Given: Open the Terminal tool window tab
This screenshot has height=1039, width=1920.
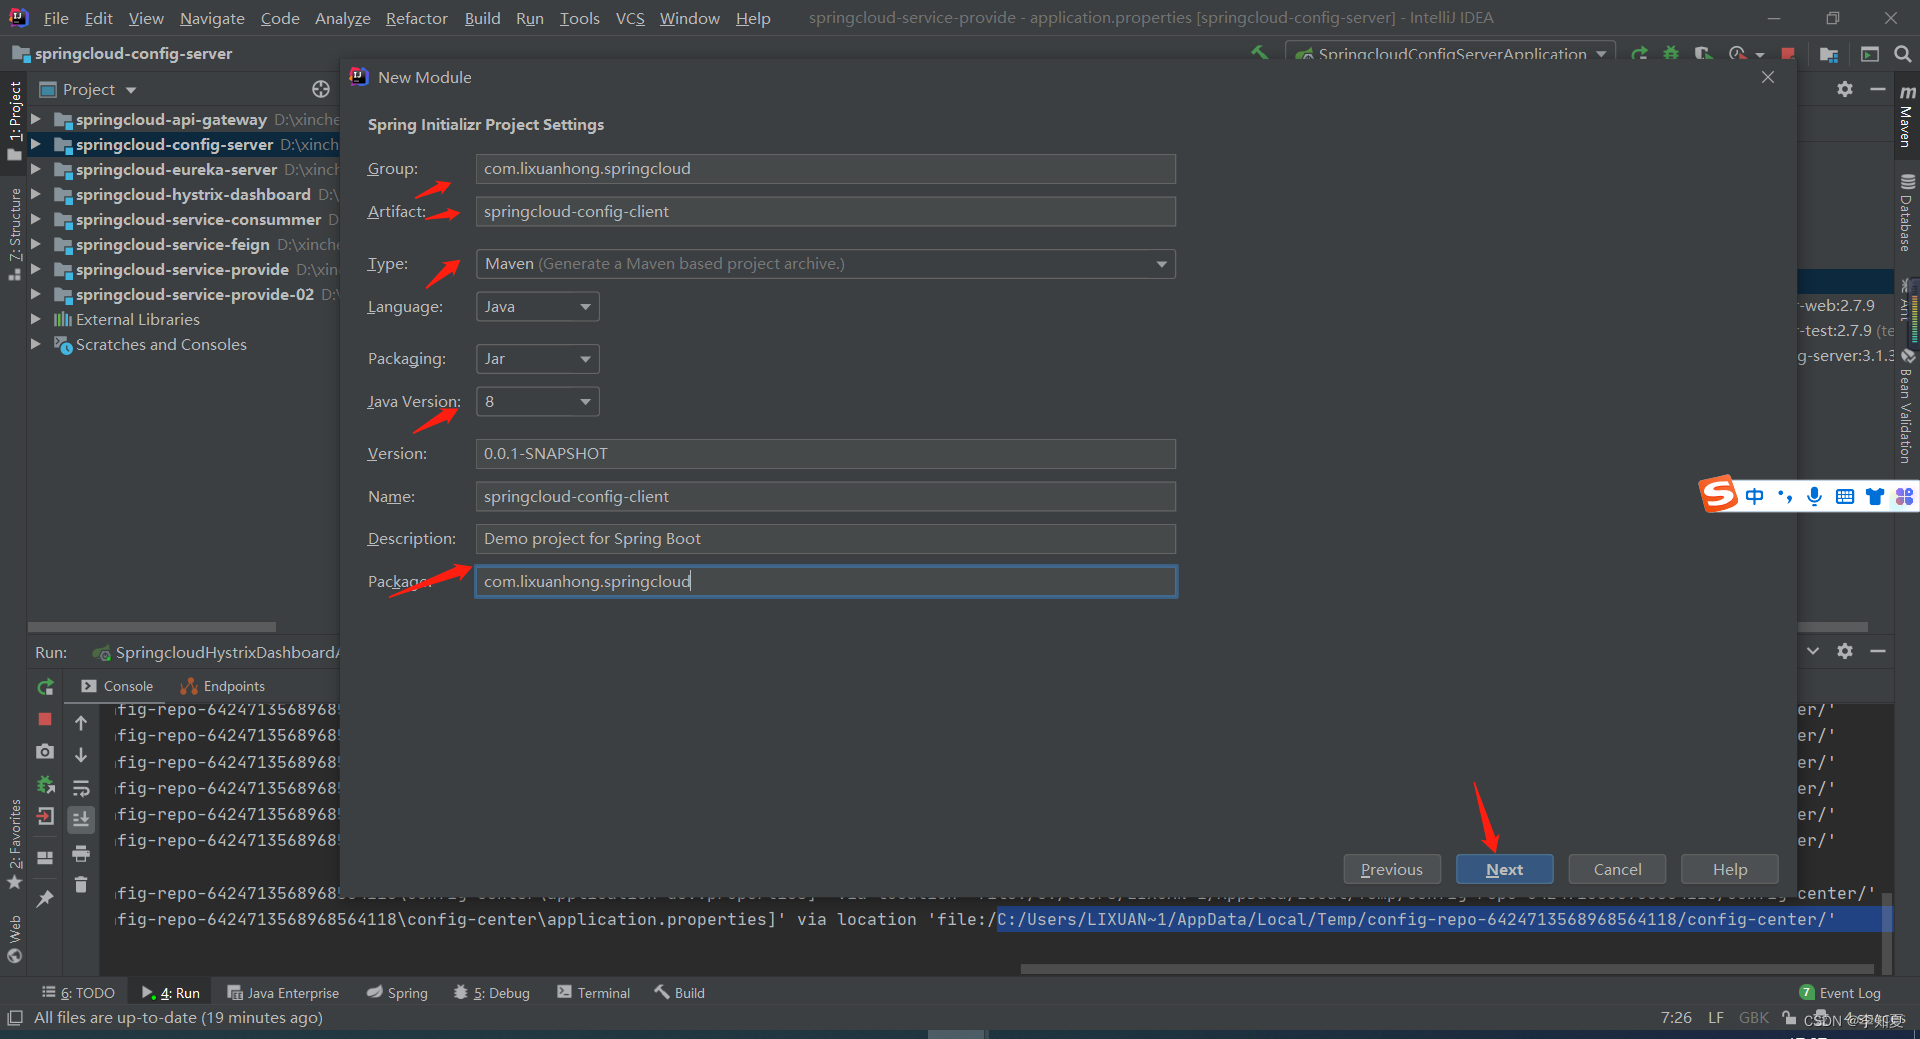Looking at the screenshot, I should pos(594,993).
